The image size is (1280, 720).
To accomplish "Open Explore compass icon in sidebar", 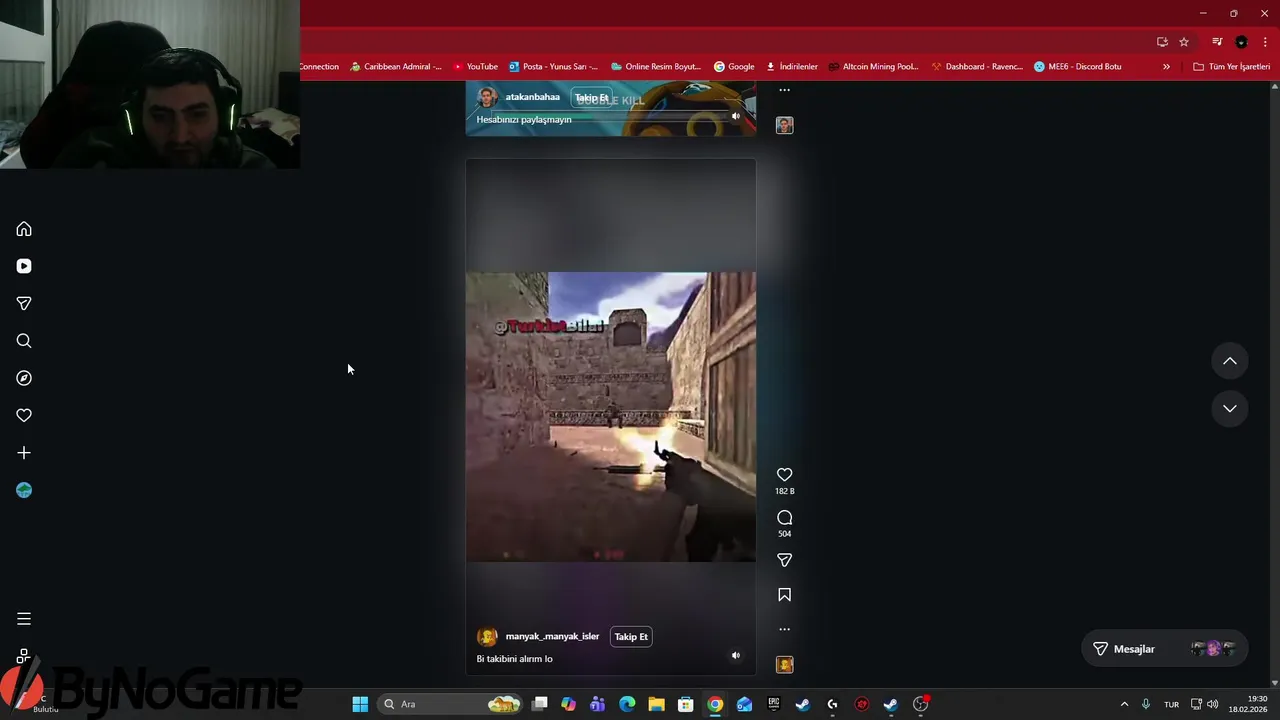I will [24, 378].
